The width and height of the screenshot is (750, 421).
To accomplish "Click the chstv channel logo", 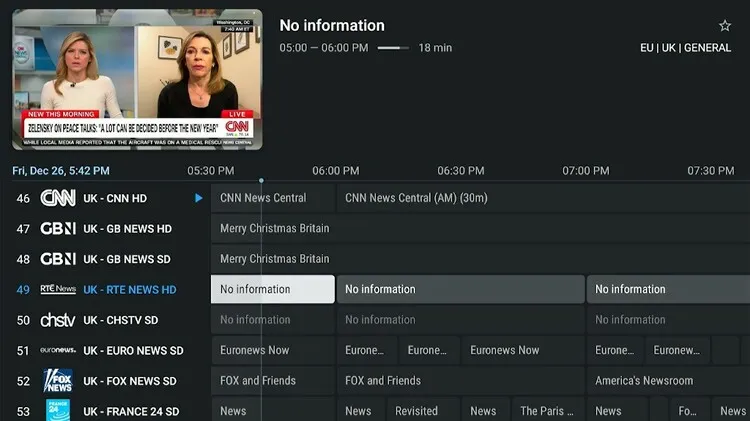I will coord(58,320).
